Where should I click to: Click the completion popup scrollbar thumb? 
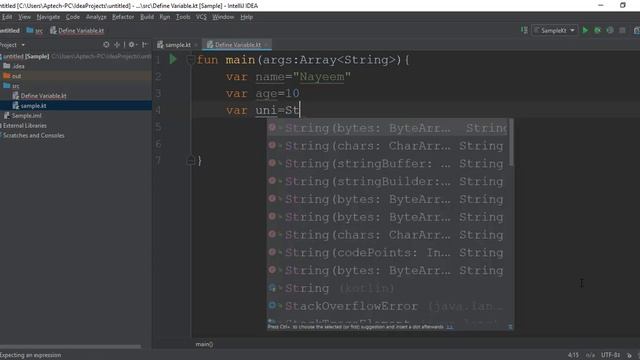[x=511, y=143]
